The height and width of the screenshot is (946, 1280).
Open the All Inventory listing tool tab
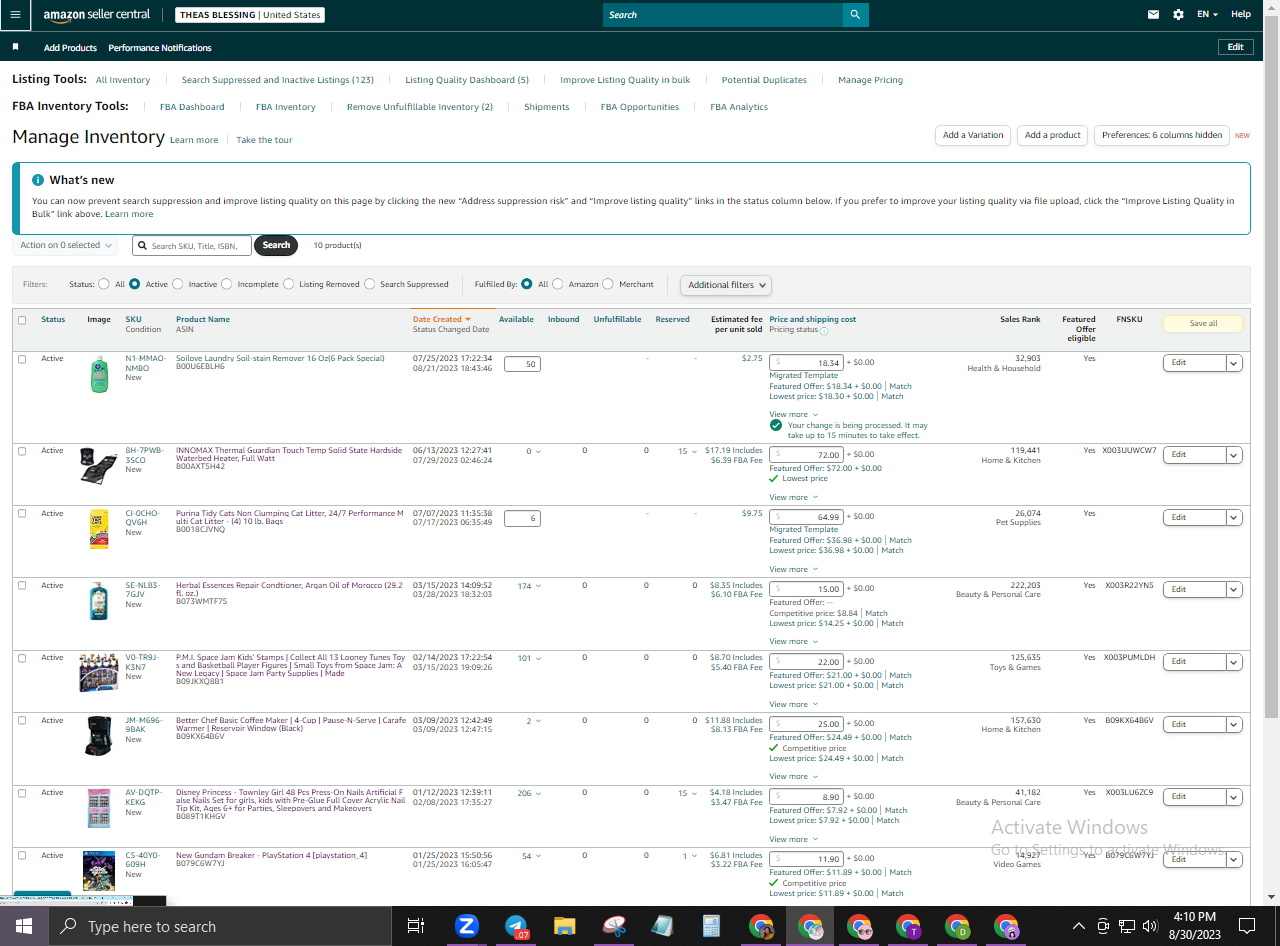click(123, 80)
